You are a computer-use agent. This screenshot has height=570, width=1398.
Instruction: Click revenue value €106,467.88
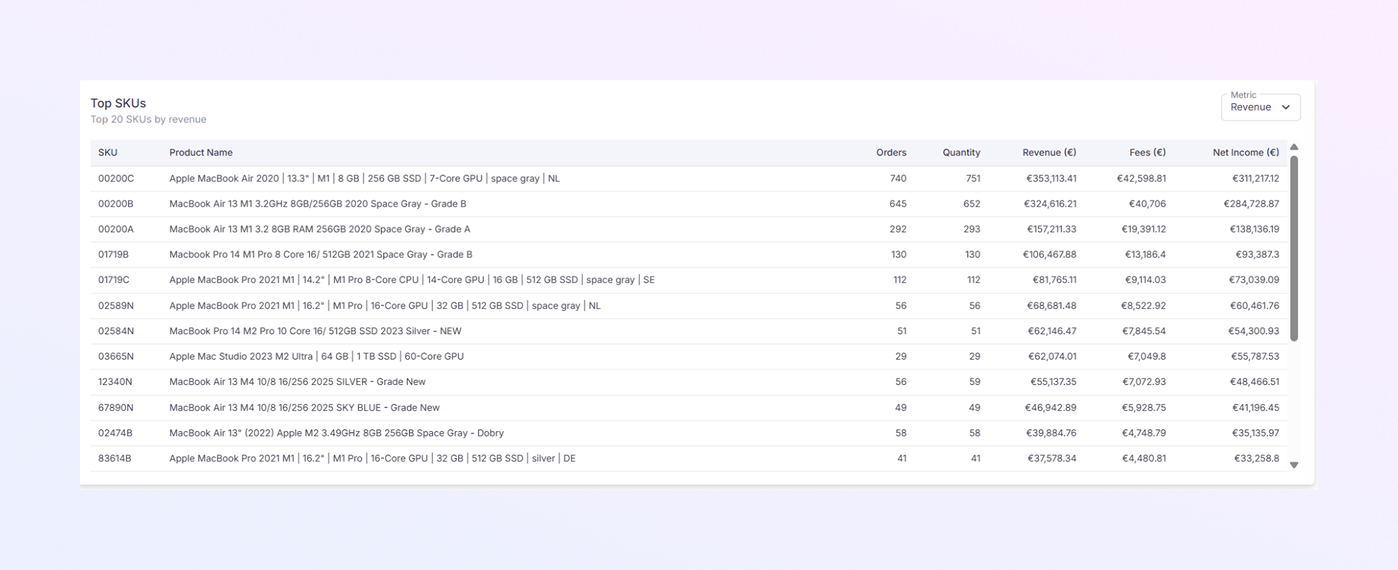click(x=1049, y=255)
